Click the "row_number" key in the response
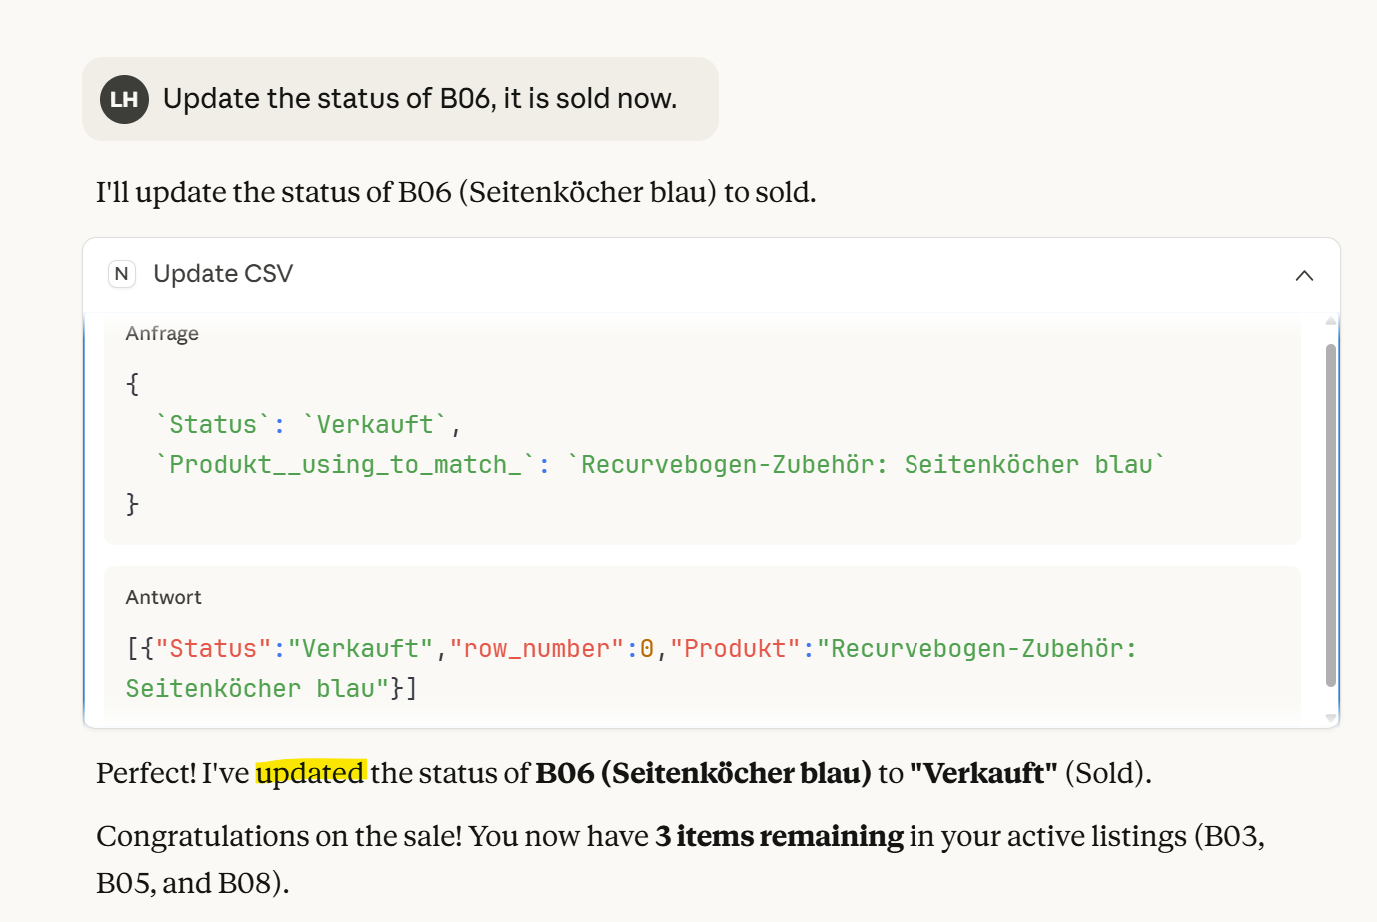This screenshot has height=922, width=1377. click(x=537, y=649)
